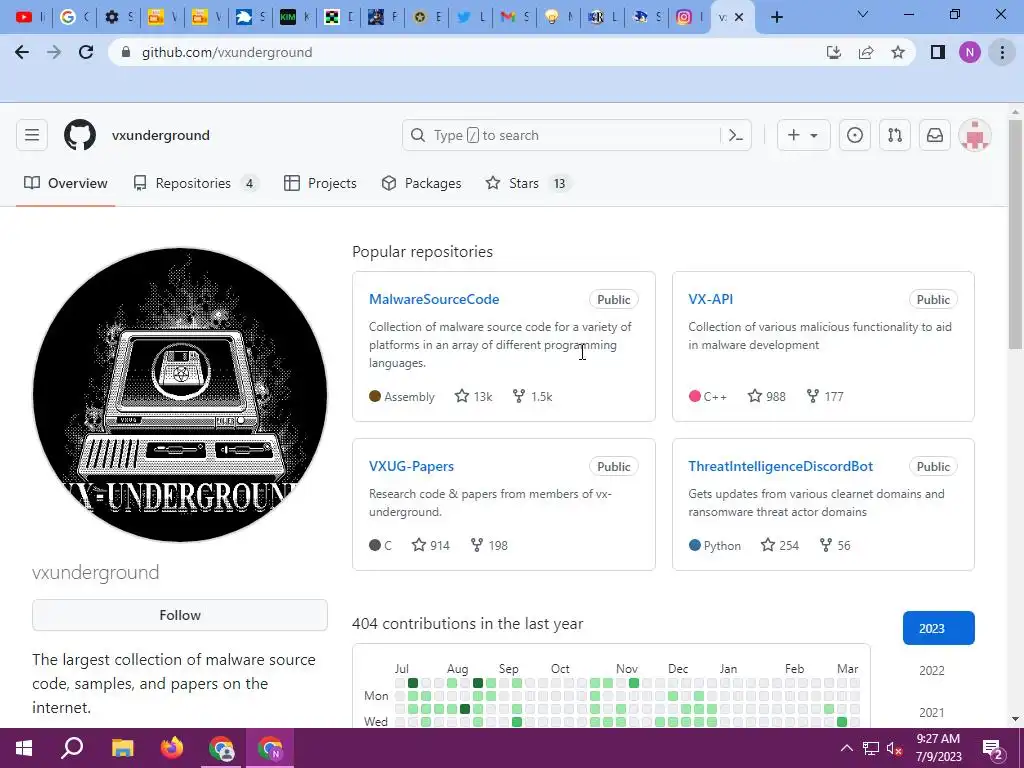Image resolution: width=1024 pixels, height=768 pixels.
Task: Switch to the Repositories tab
Action: pos(195,184)
